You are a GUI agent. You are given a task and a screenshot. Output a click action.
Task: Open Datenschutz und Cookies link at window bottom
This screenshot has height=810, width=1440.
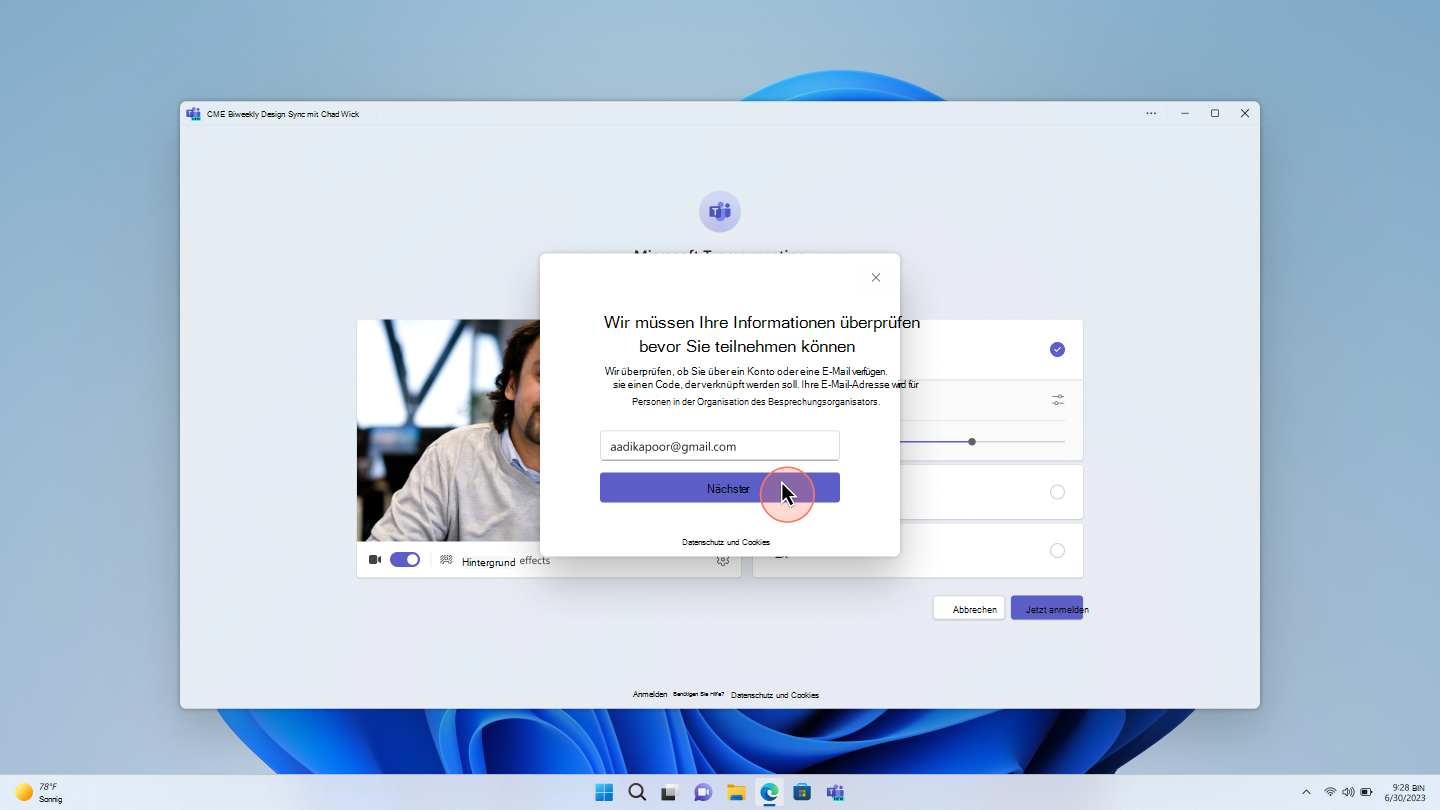click(775, 694)
